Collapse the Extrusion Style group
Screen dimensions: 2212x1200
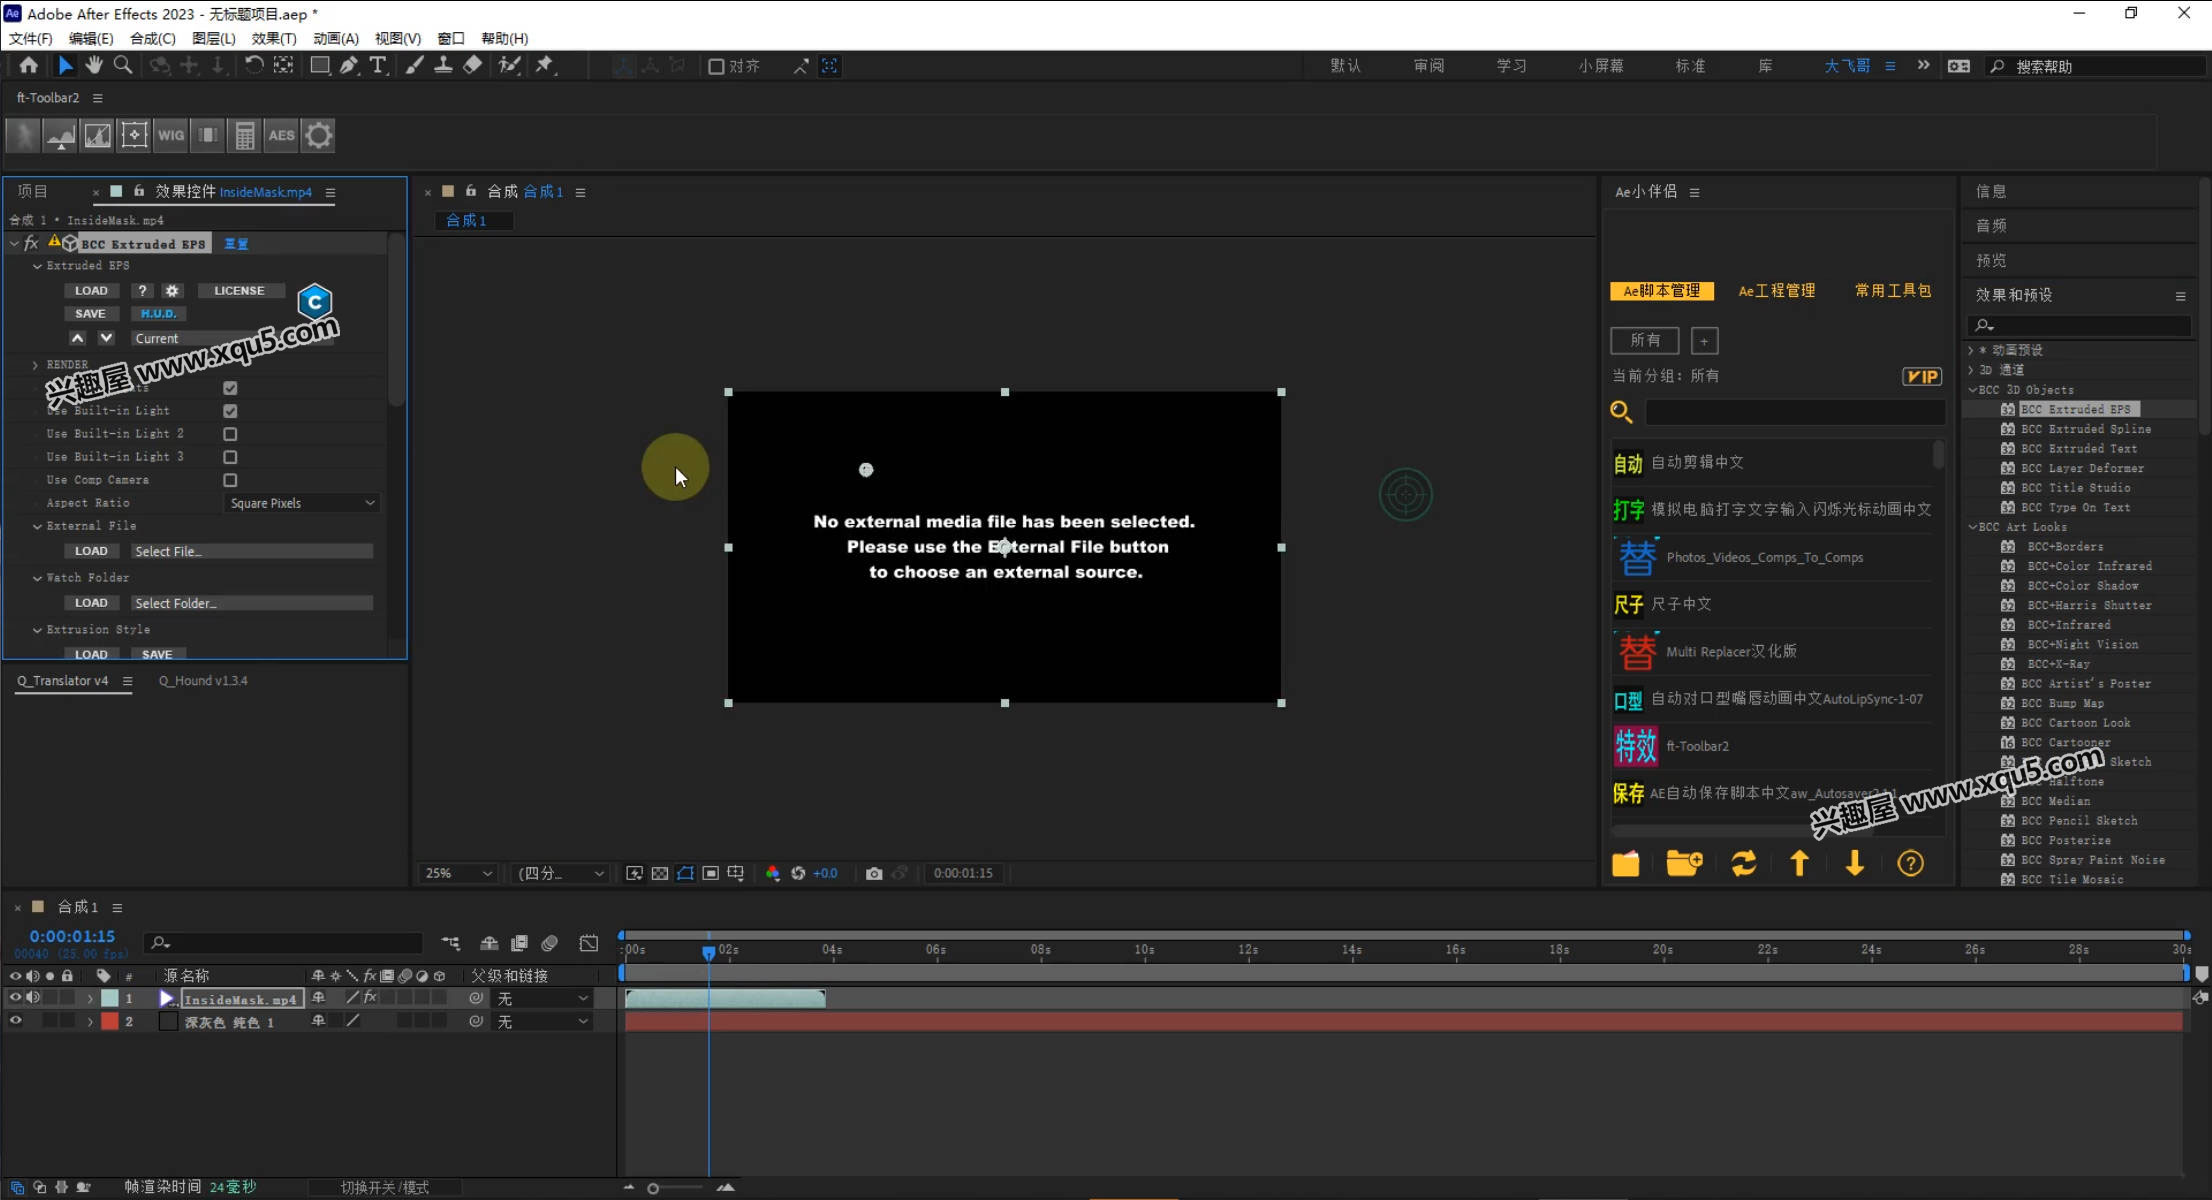[x=37, y=630]
